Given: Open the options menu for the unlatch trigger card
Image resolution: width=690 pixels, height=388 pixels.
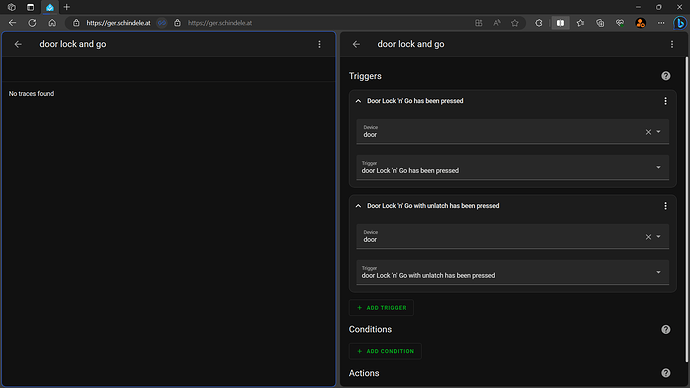Looking at the screenshot, I should (665, 206).
